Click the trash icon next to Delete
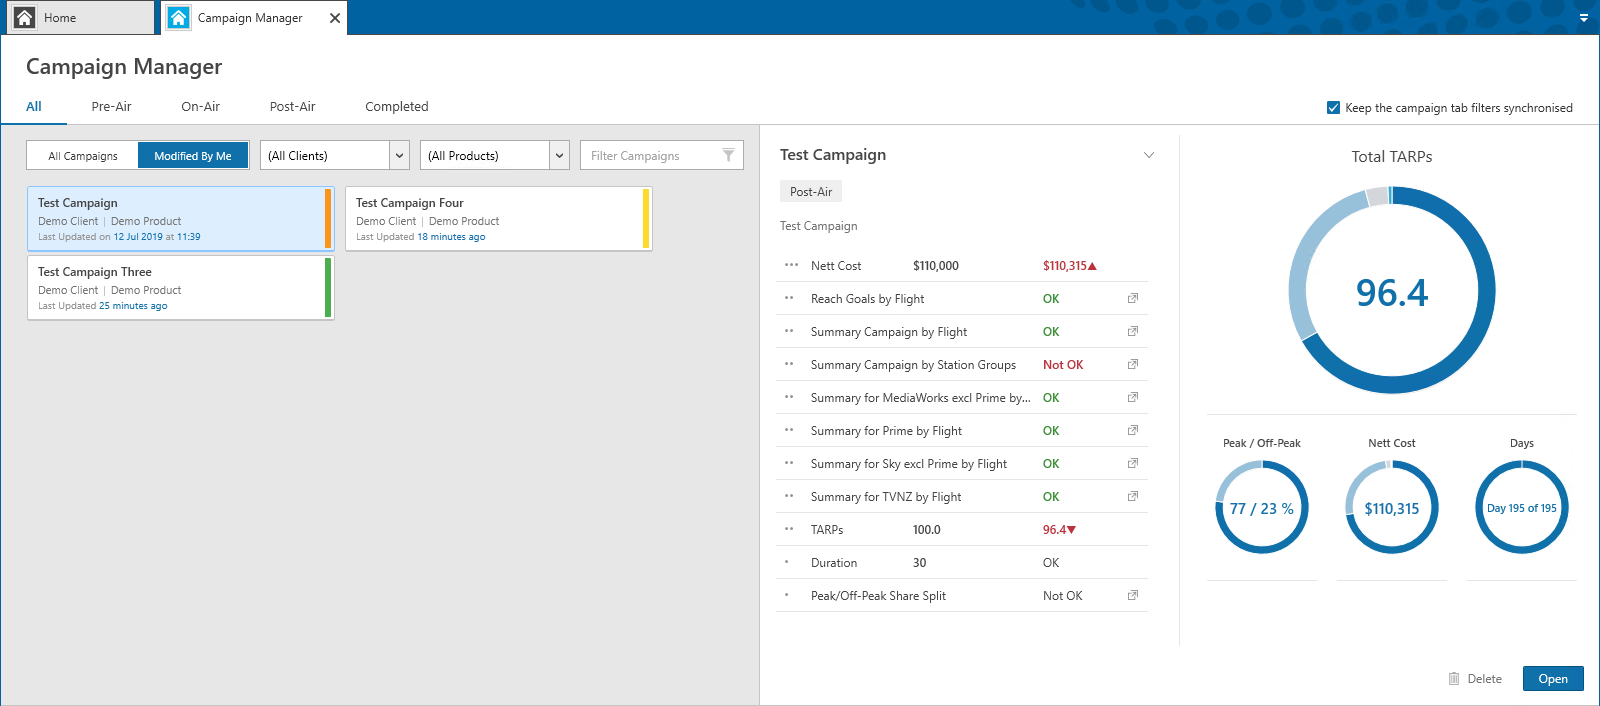The image size is (1600, 706). click(x=1454, y=678)
